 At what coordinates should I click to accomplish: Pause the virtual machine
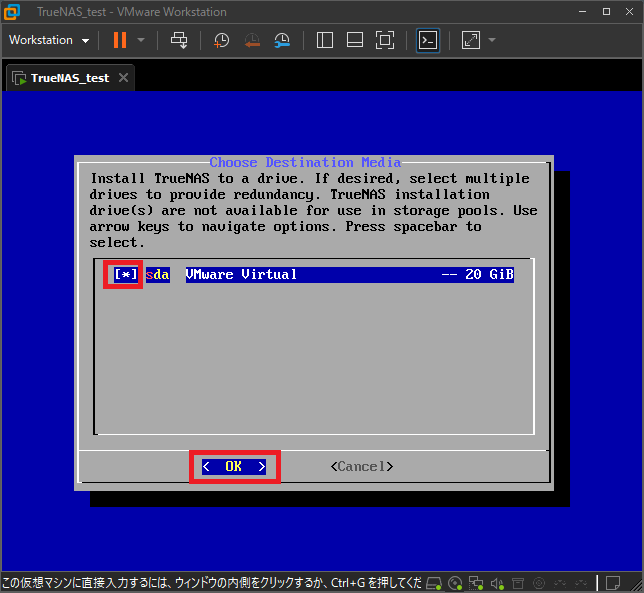[x=120, y=40]
